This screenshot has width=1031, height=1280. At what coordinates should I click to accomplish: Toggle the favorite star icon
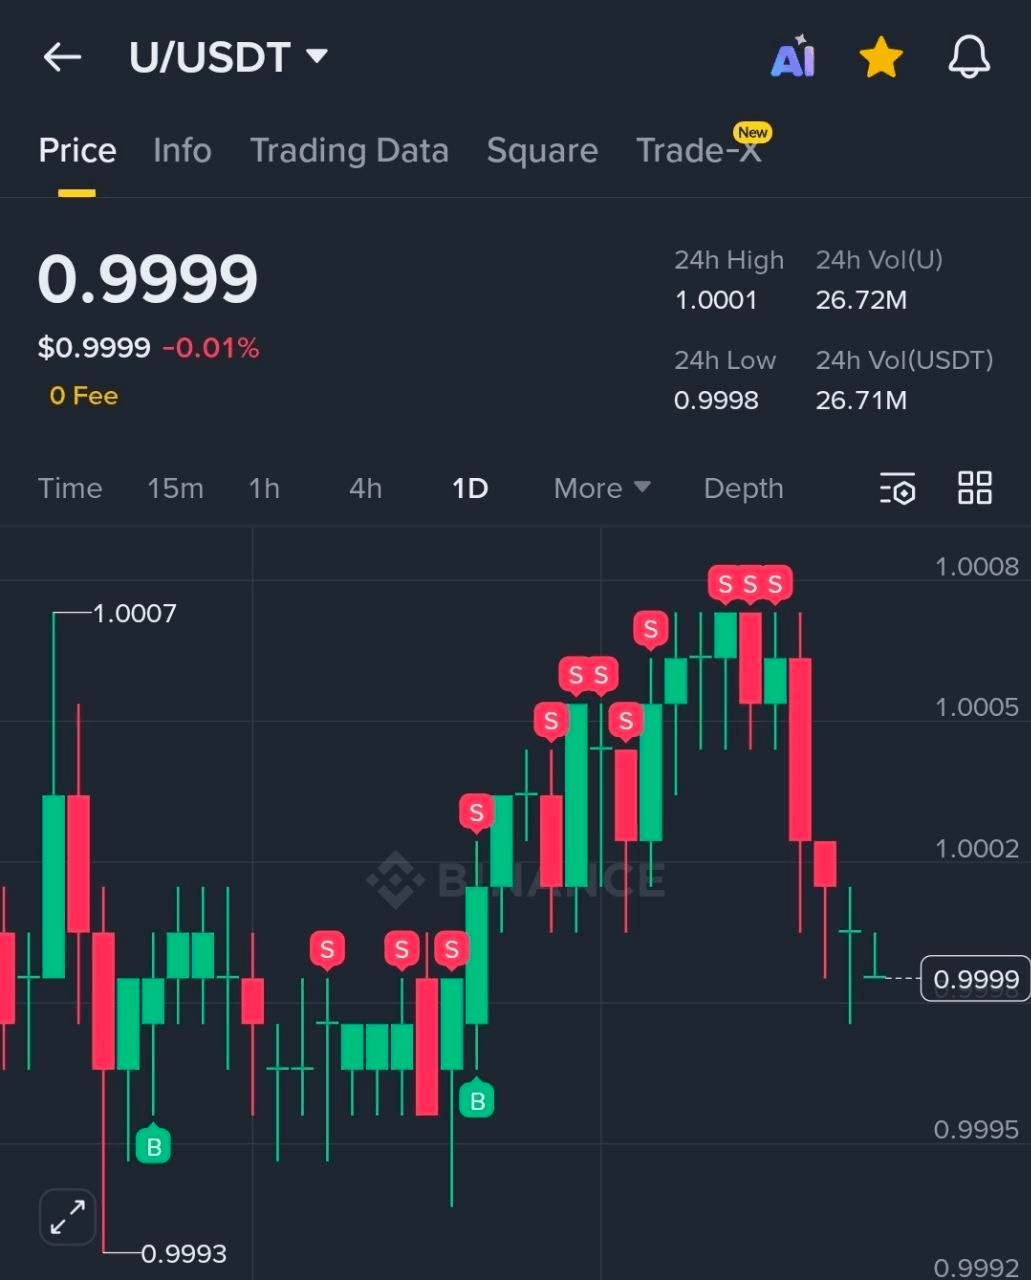tap(881, 58)
